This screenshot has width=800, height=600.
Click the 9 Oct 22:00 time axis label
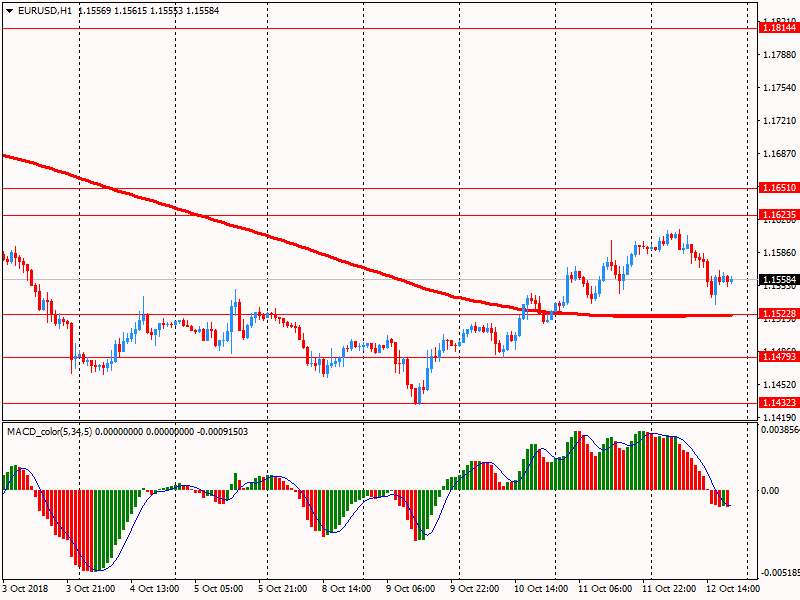point(475,589)
